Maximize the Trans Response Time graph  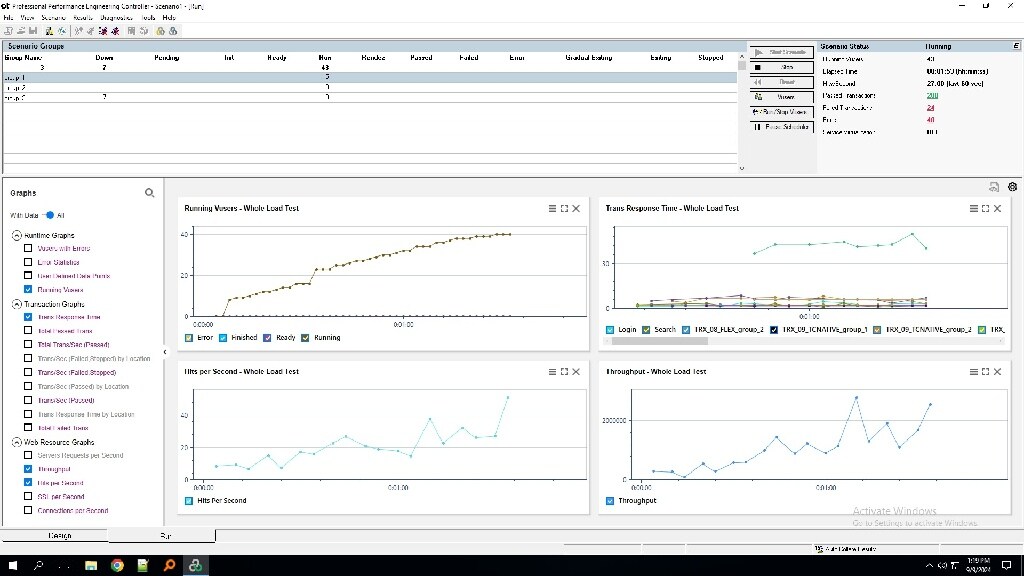[x=985, y=208]
